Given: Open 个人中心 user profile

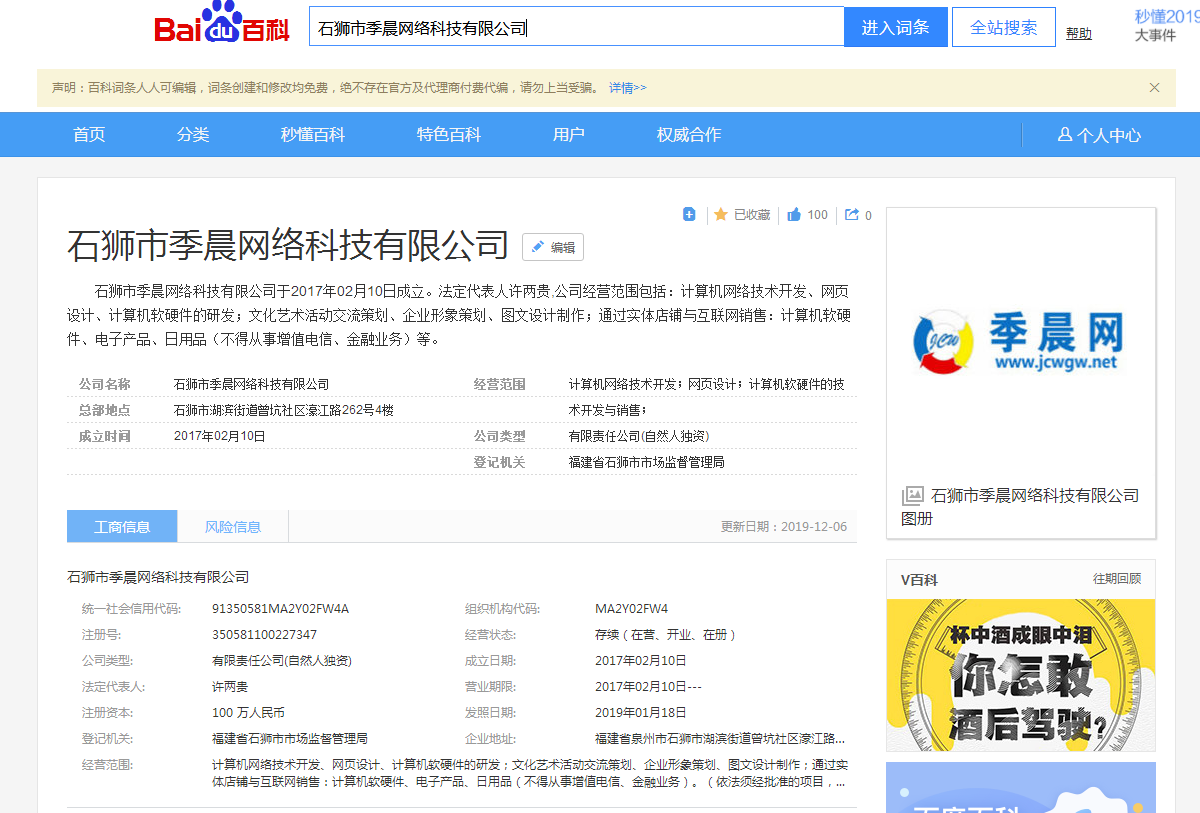Looking at the screenshot, I should pyautogui.click(x=1099, y=135).
